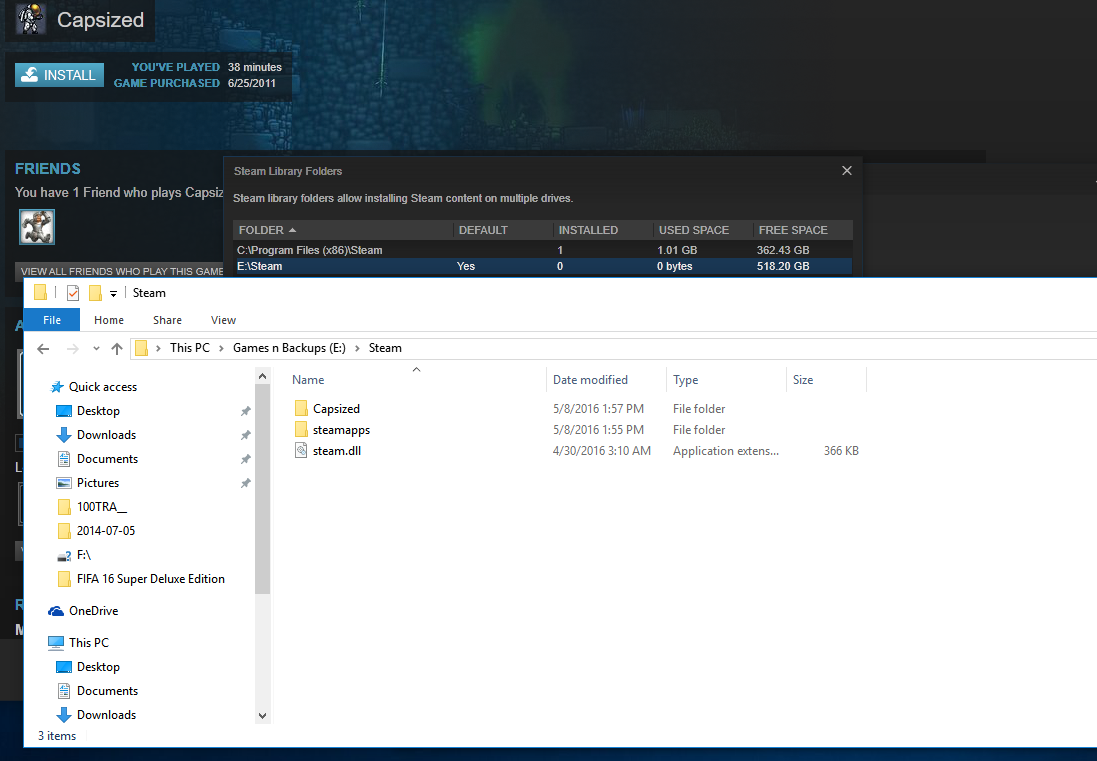Expand the chevron after This PC breadcrumb
Image resolution: width=1097 pixels, height=761 pixels.
tap(222, 348)
